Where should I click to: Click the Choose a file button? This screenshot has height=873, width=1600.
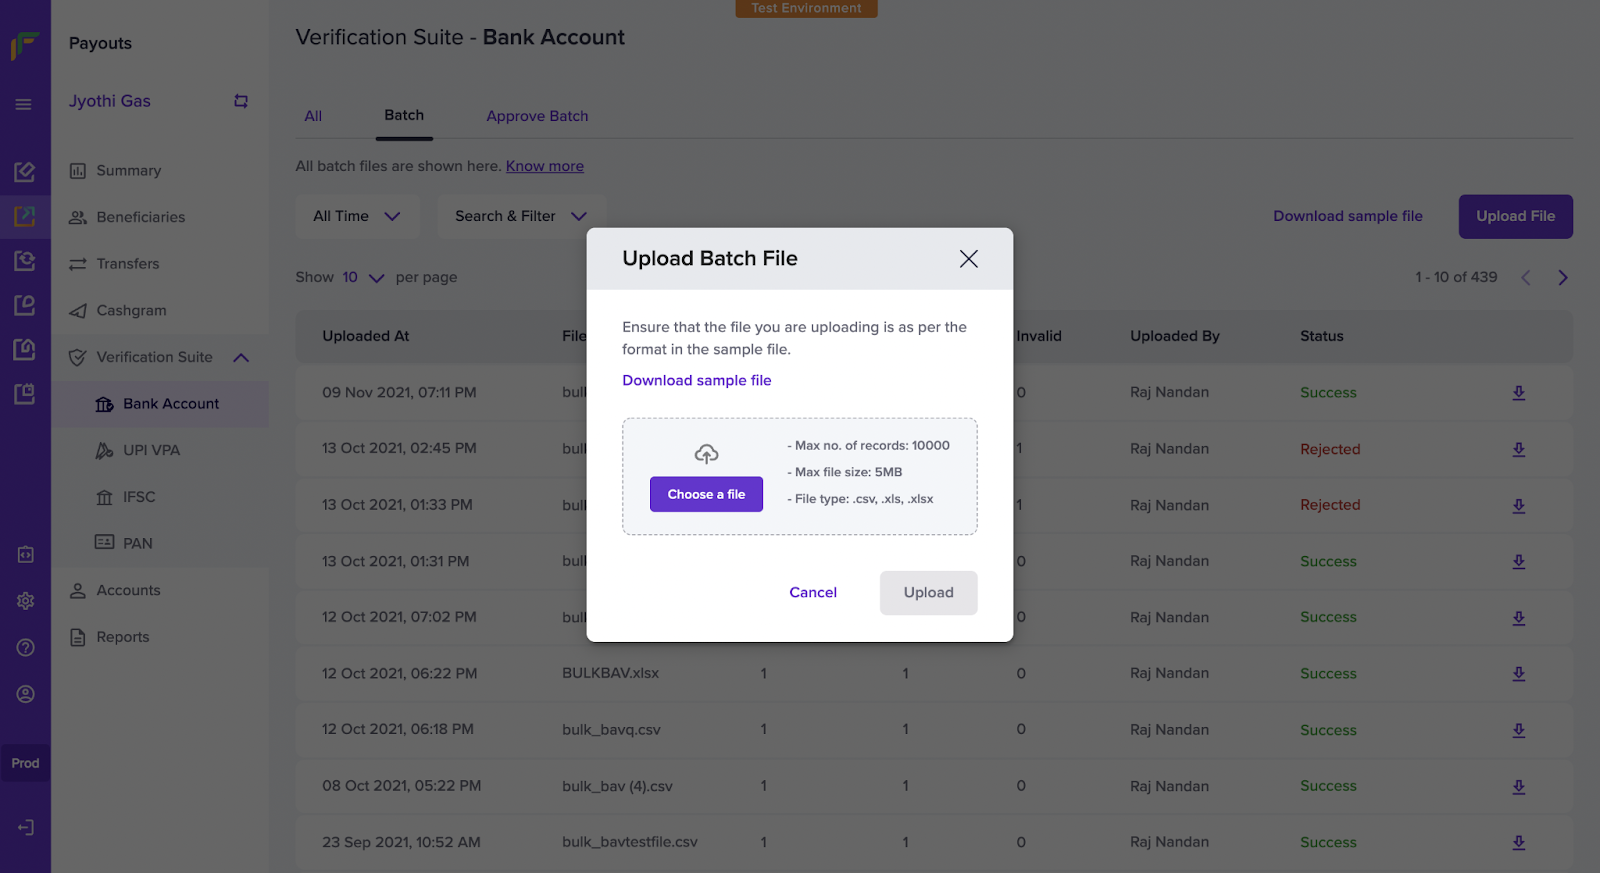pos(706,494)
